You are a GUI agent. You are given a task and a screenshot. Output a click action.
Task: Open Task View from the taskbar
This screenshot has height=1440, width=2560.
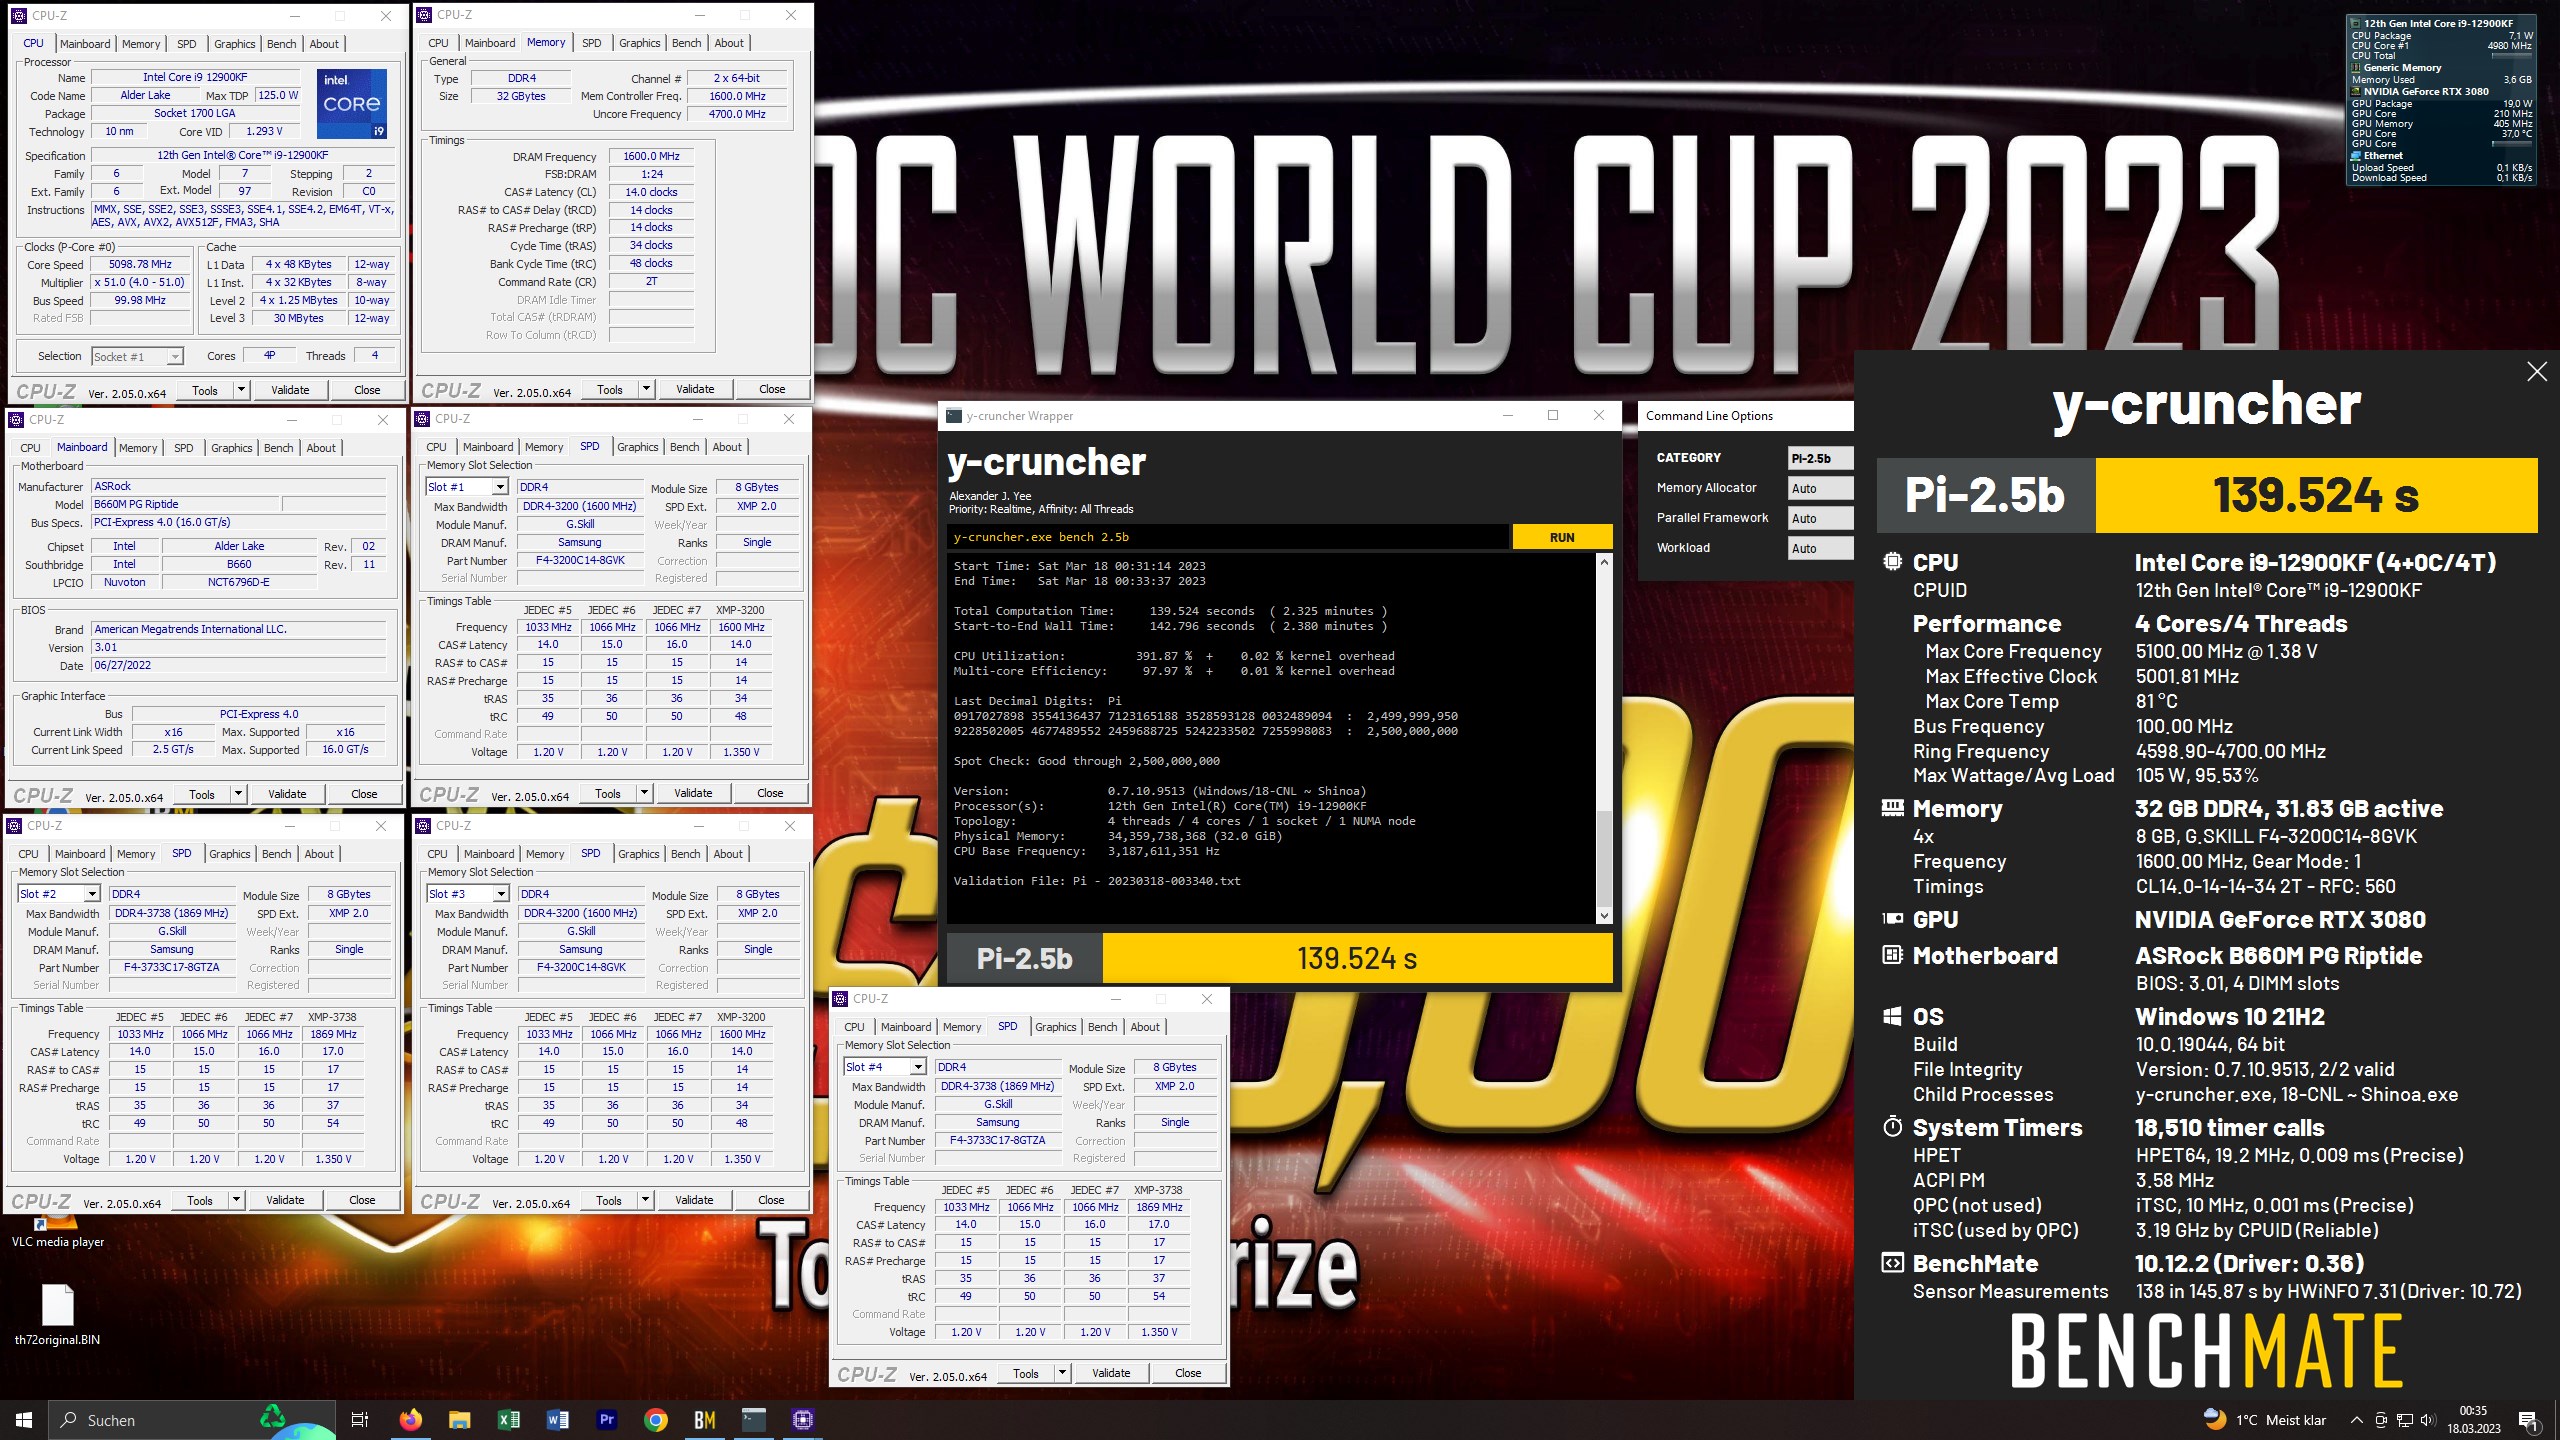pos(360,1420)
